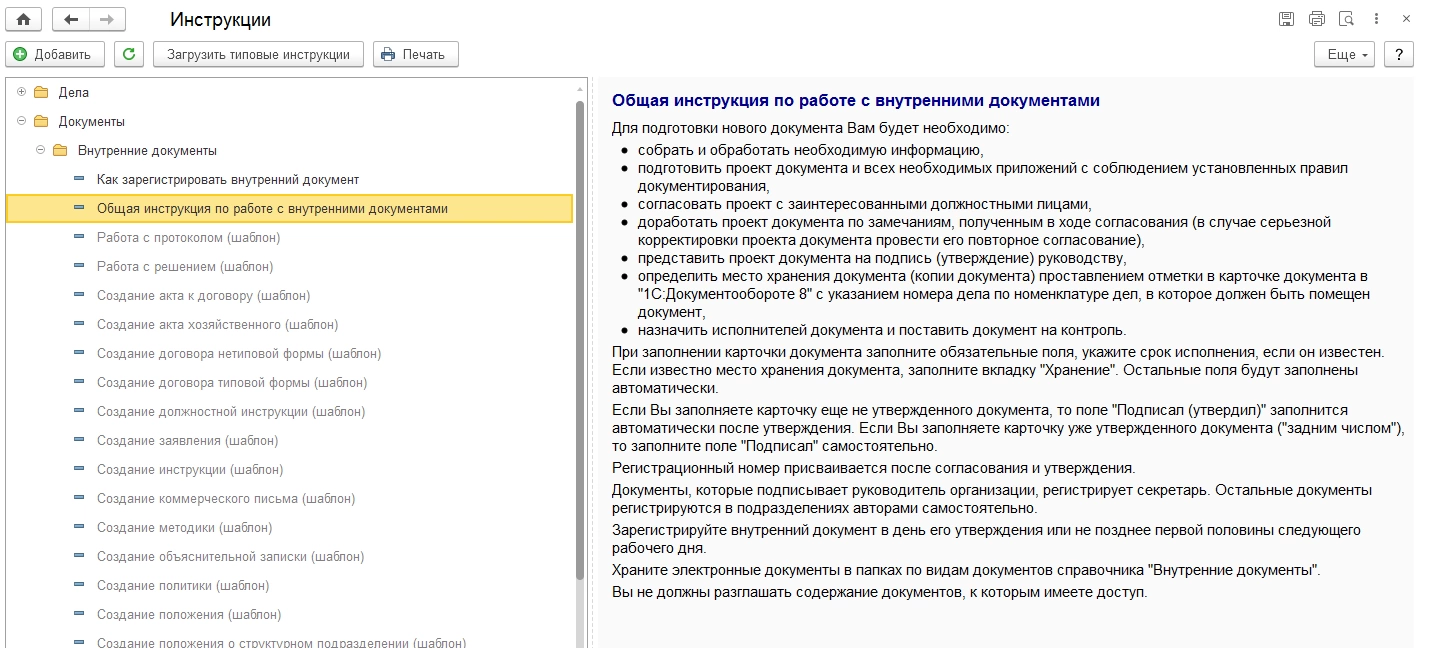
Task: Click heading Общая инструкция по работе с внутренними документами
Action: [856, 101]
